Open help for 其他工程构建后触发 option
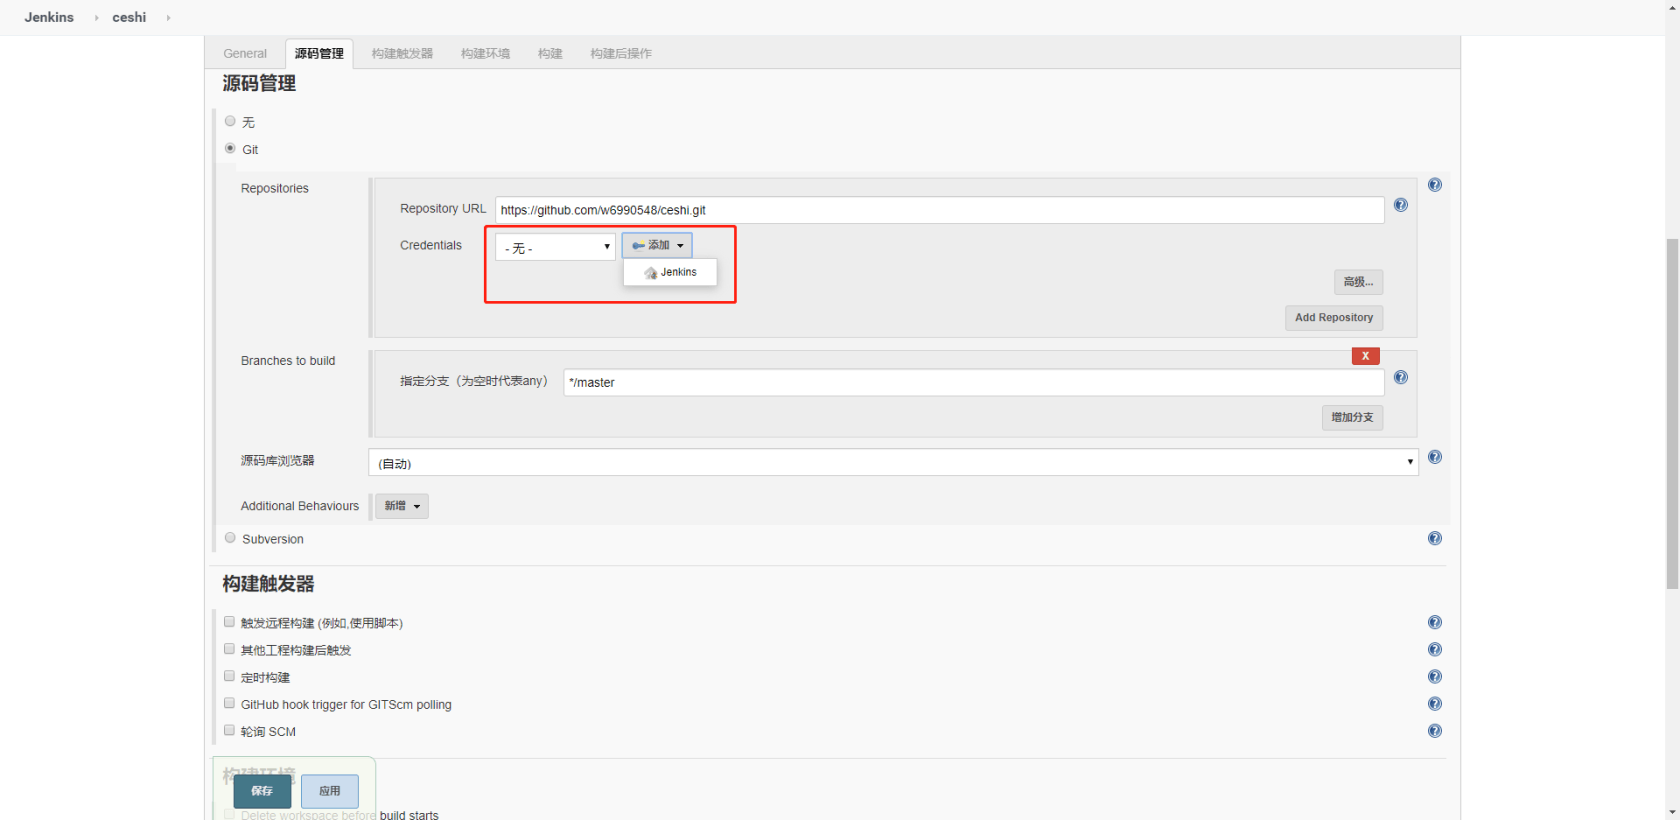 tap(1435, 649)
